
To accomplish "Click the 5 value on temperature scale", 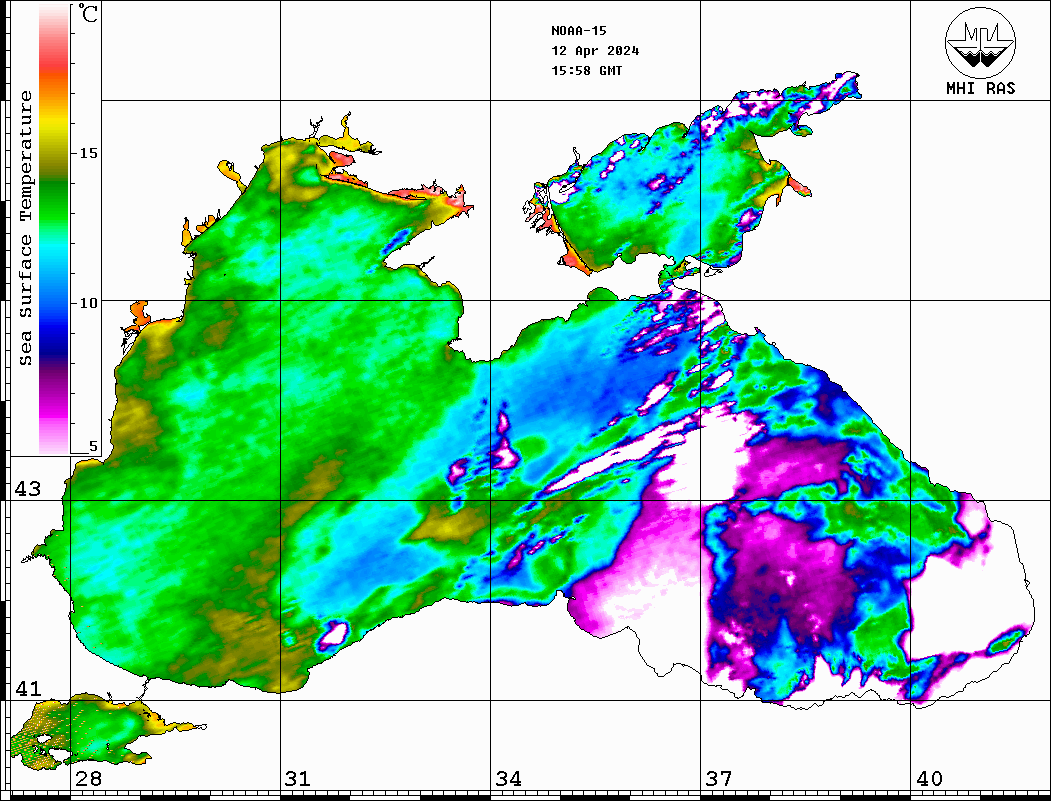I will pyautogui.click(x=93, y=446).
